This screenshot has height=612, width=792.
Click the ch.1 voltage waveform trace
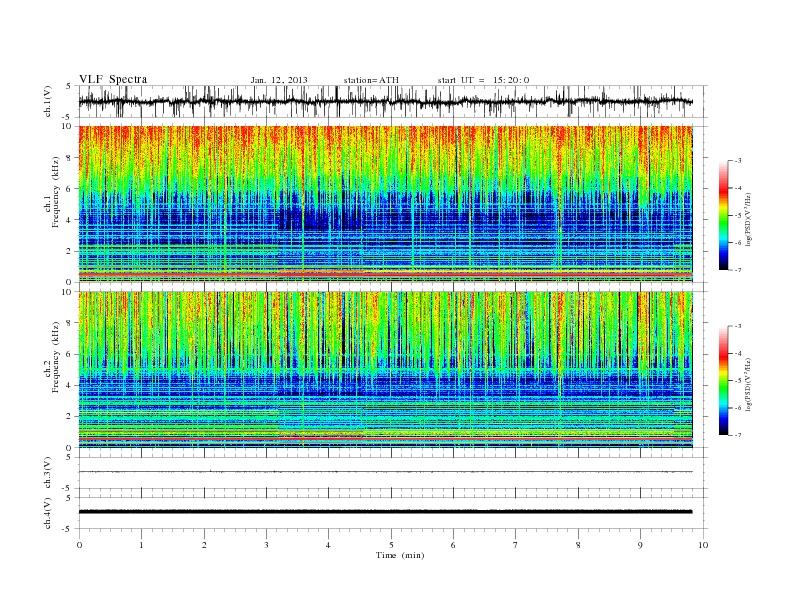tap(385, 101)
